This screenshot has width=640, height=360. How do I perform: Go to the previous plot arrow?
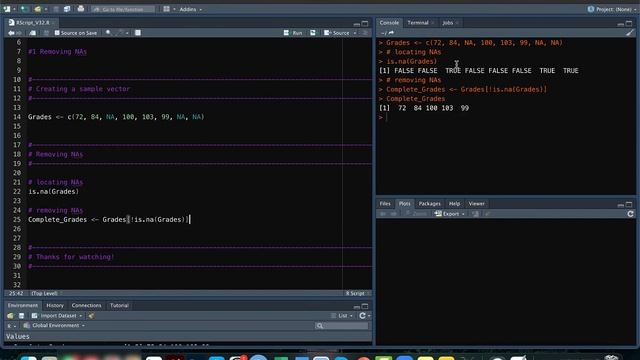pos(383,213)
